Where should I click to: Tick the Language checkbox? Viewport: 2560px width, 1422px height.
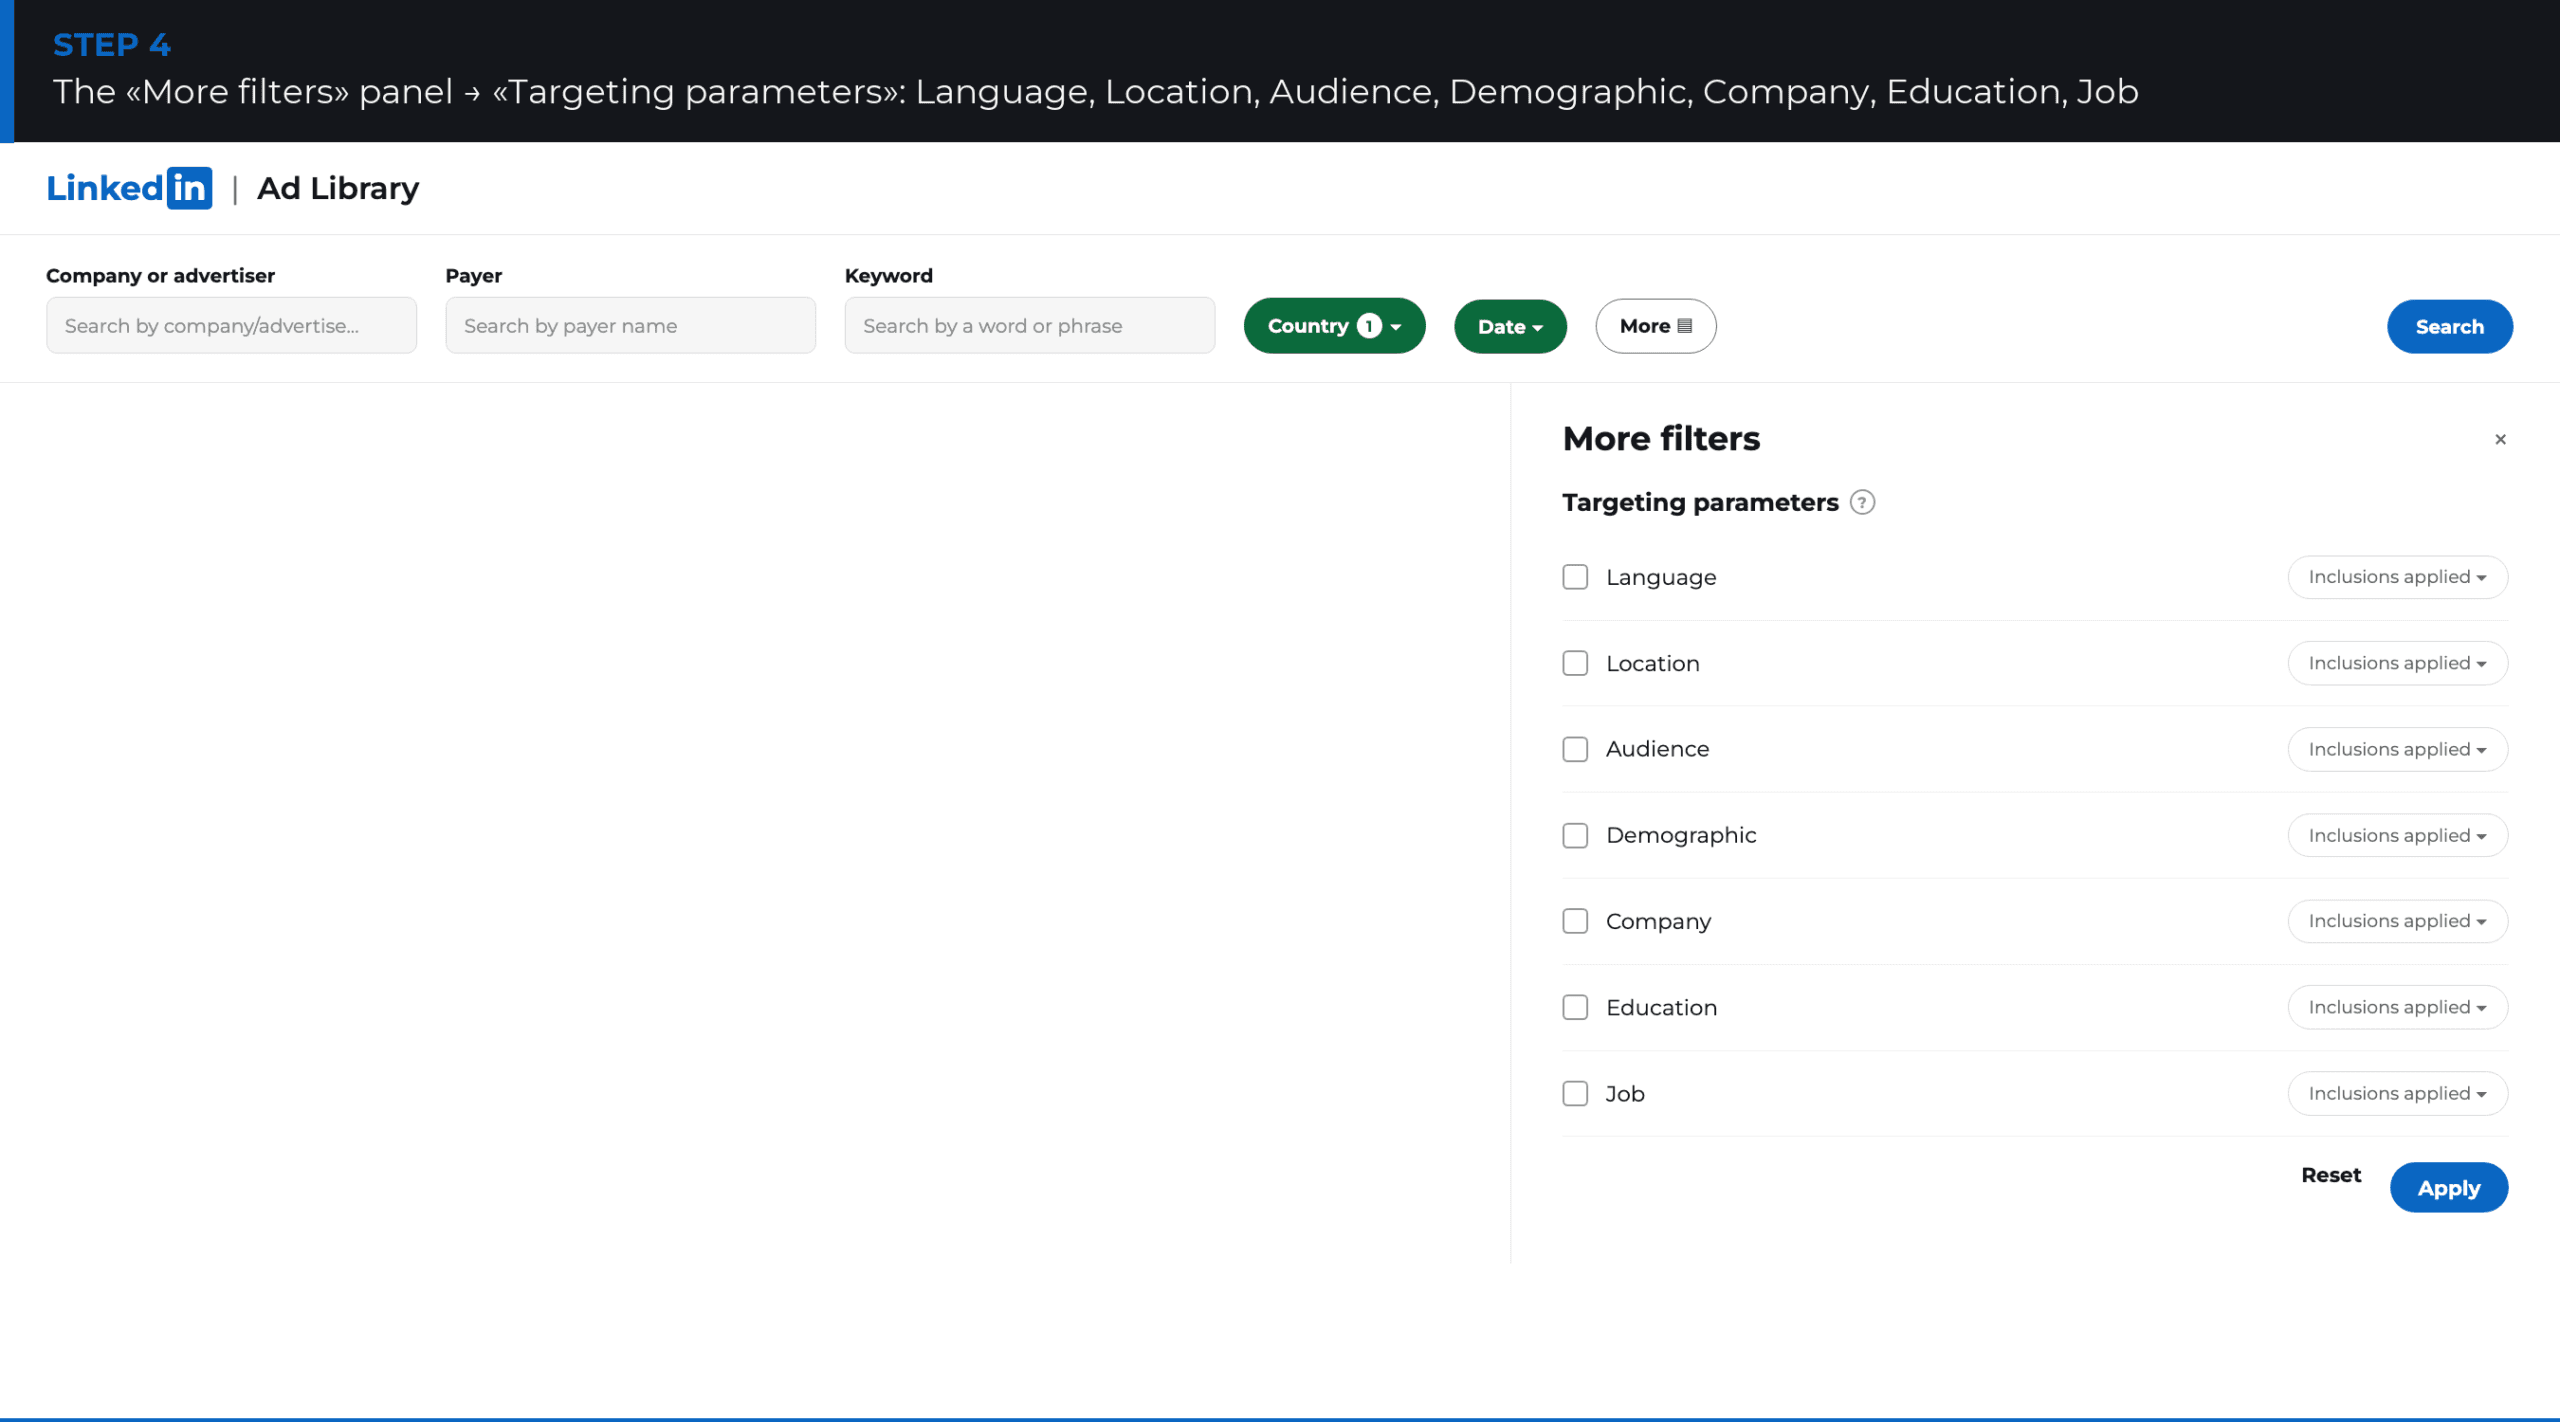(1575, 577)
